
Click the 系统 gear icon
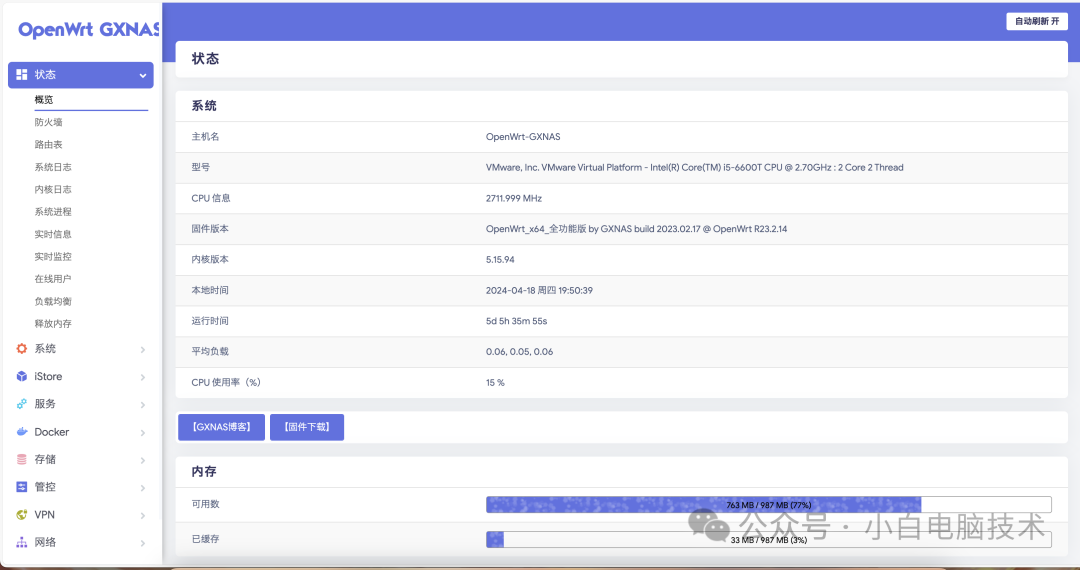[x=21, y=349]
